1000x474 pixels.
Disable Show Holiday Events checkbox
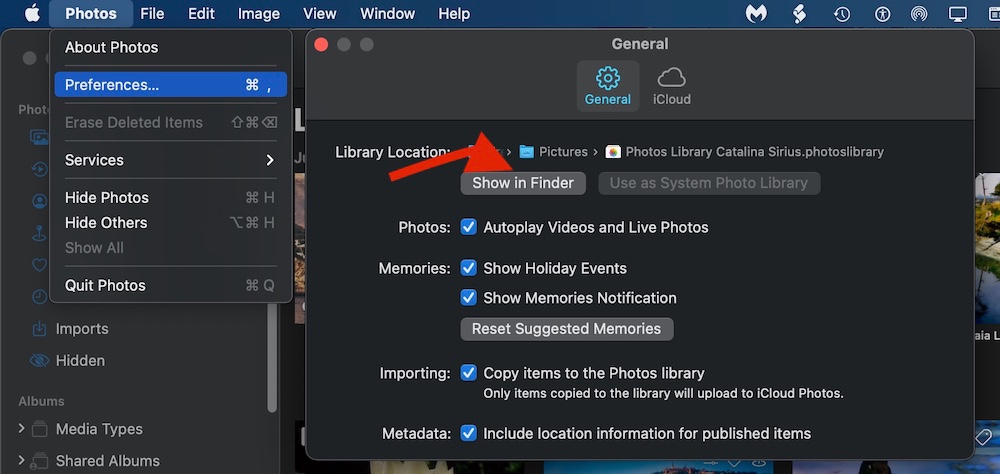tap(469, 268)
